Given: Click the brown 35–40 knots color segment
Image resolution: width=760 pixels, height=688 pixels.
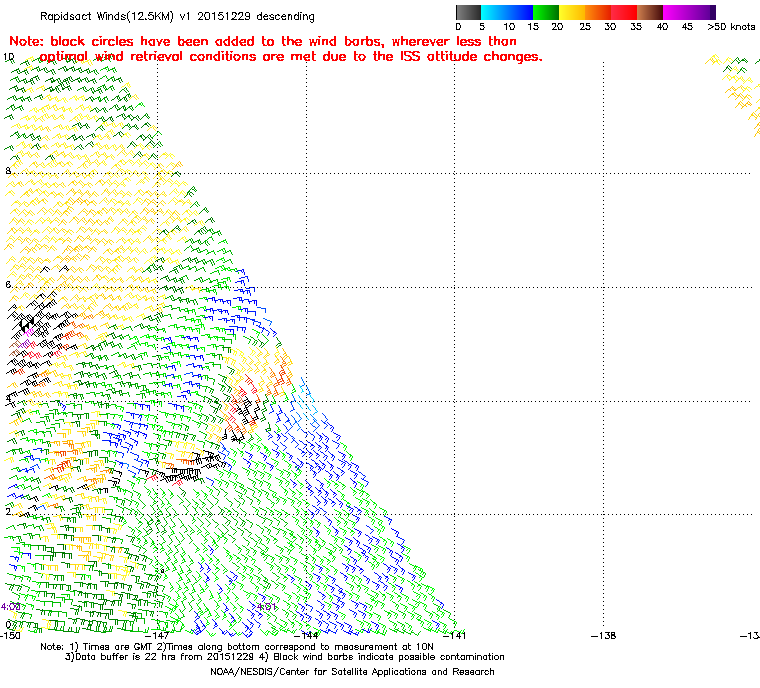Looking at the screenshot, I should (650, 12).
